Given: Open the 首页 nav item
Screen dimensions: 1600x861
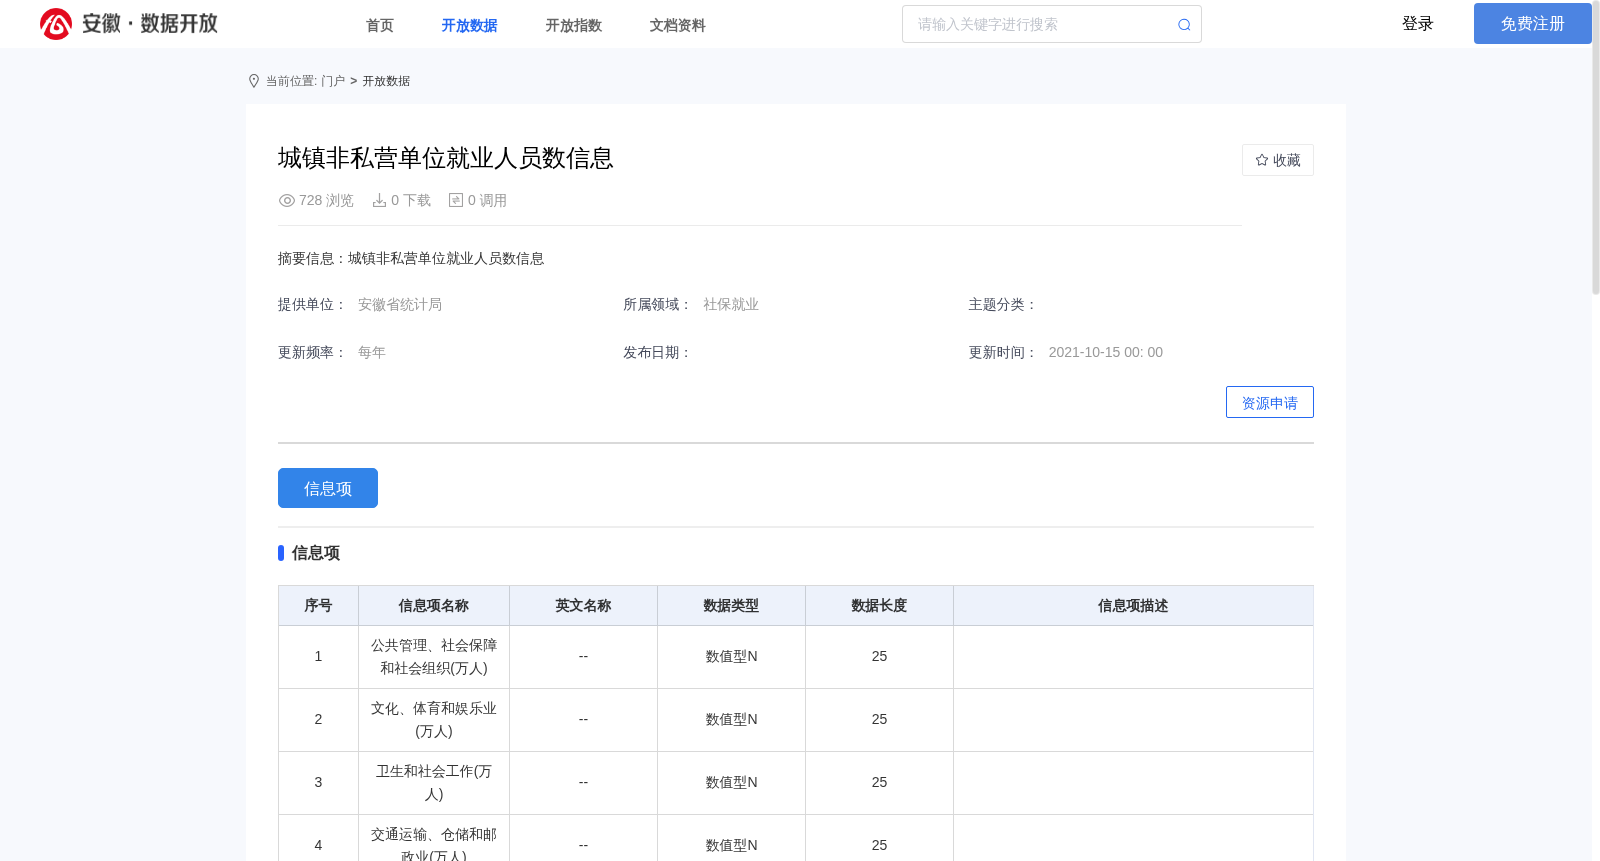Looking at the screenshot, I should [x=380, y=25].
